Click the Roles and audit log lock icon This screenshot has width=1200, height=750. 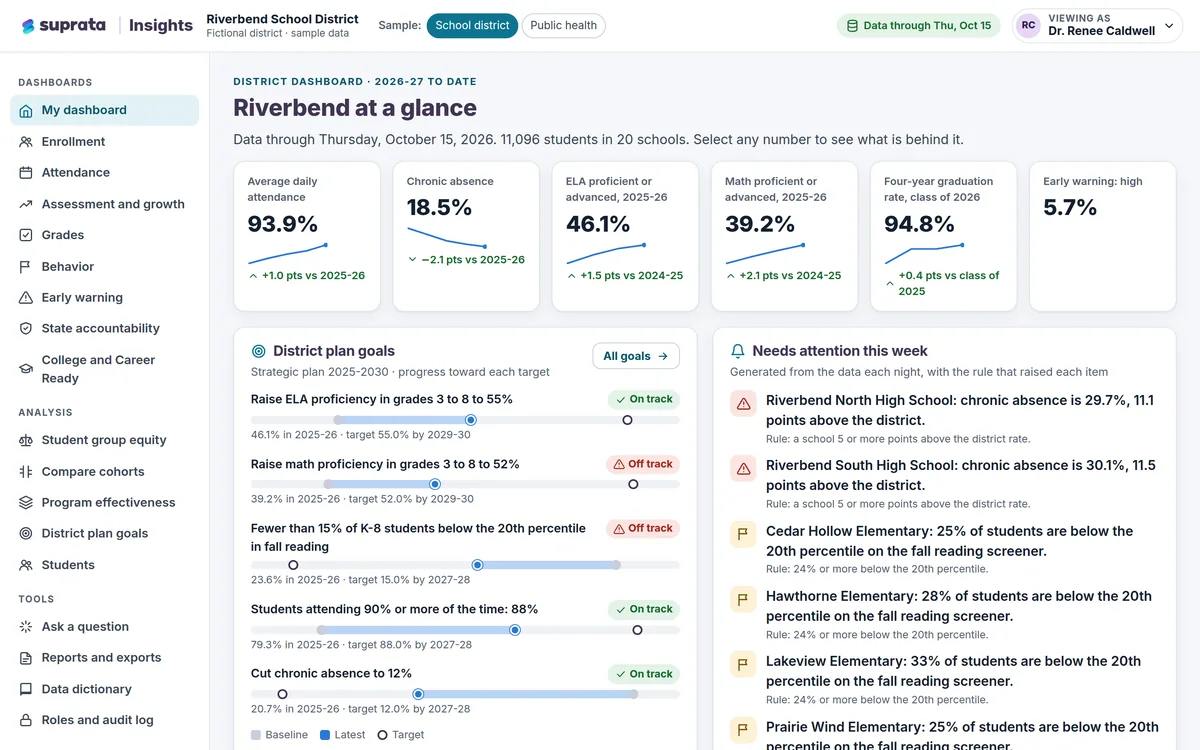click(26, 720)
